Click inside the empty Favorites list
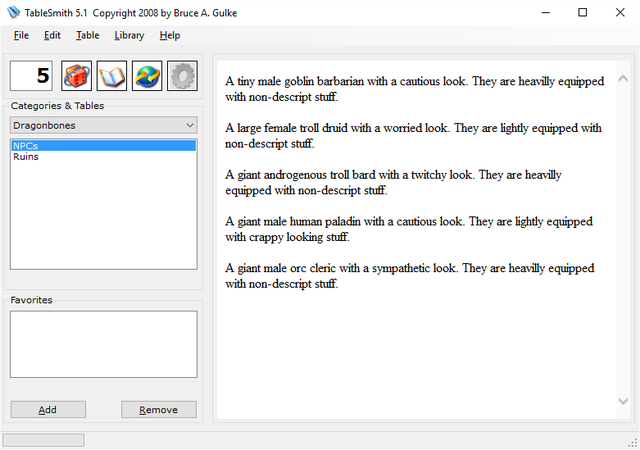 (104, 344)
